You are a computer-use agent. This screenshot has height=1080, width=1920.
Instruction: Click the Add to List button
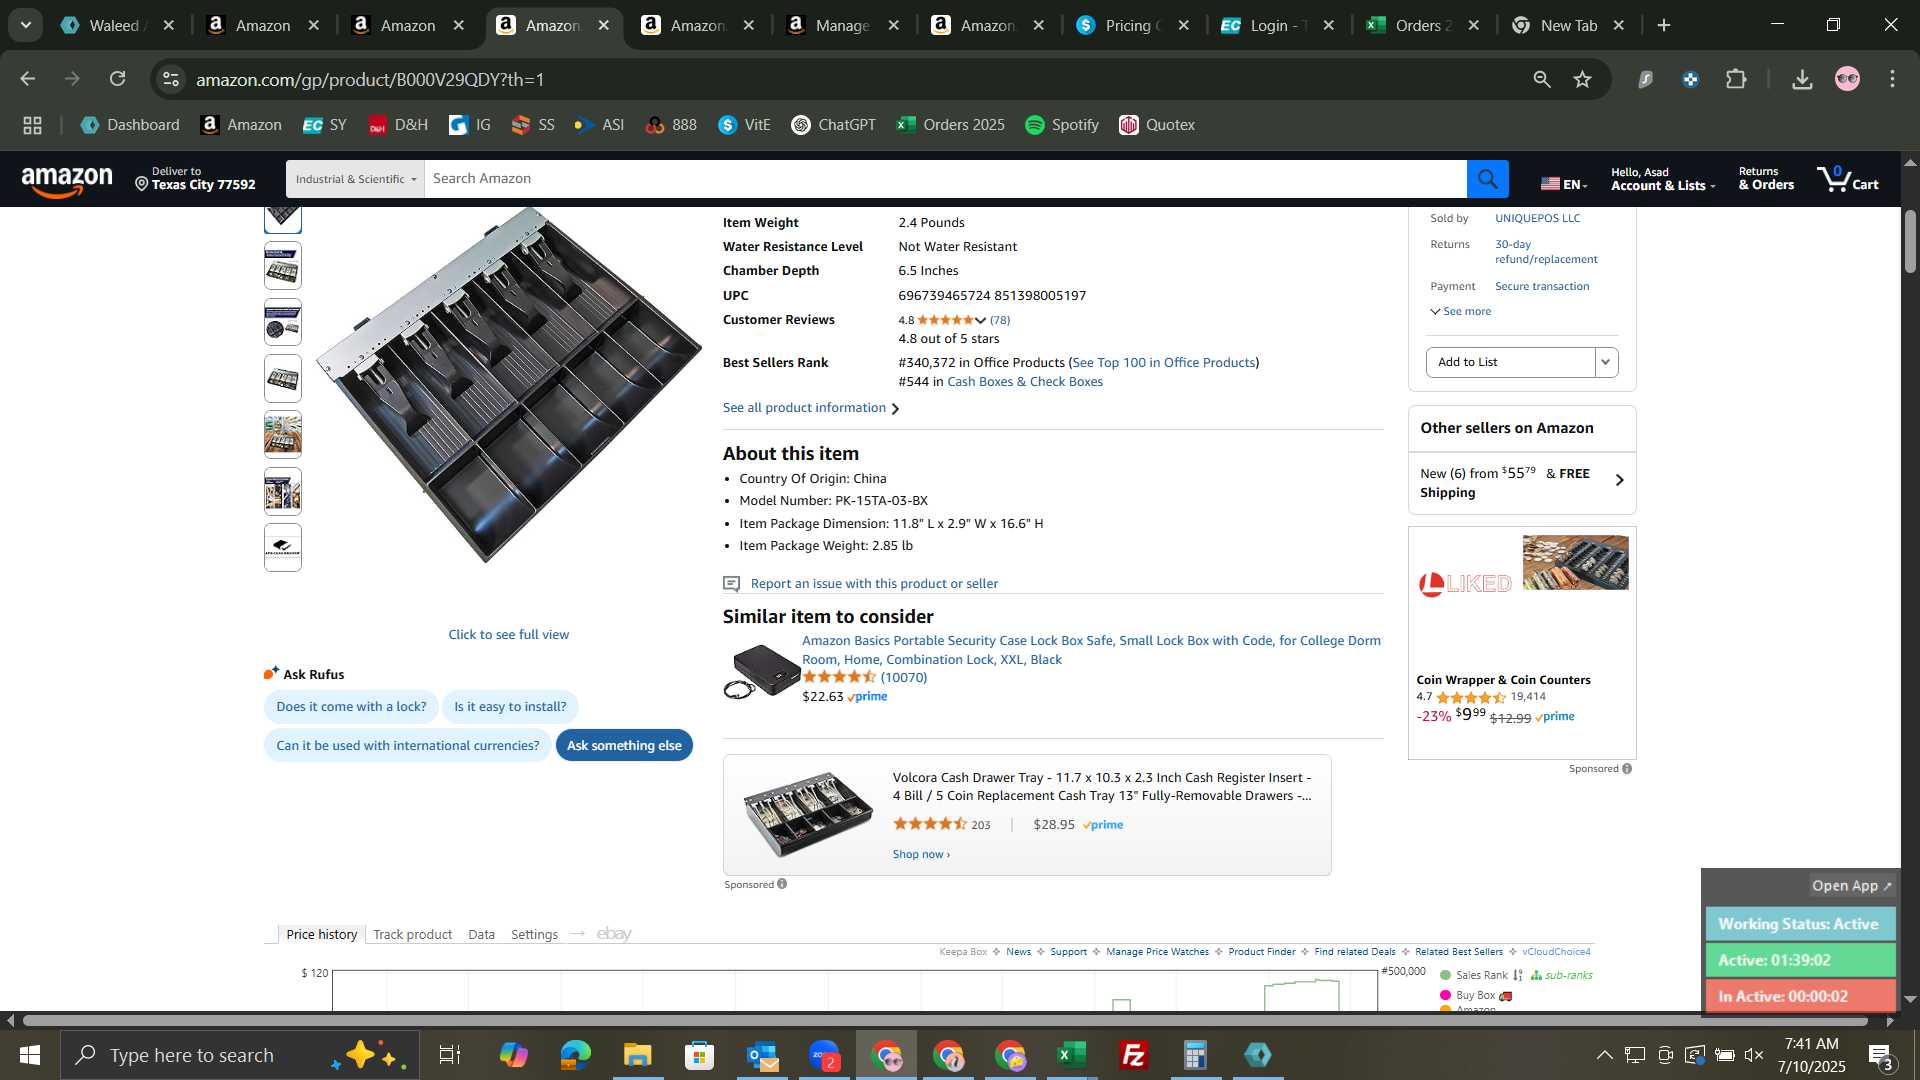pos(1510,362)
